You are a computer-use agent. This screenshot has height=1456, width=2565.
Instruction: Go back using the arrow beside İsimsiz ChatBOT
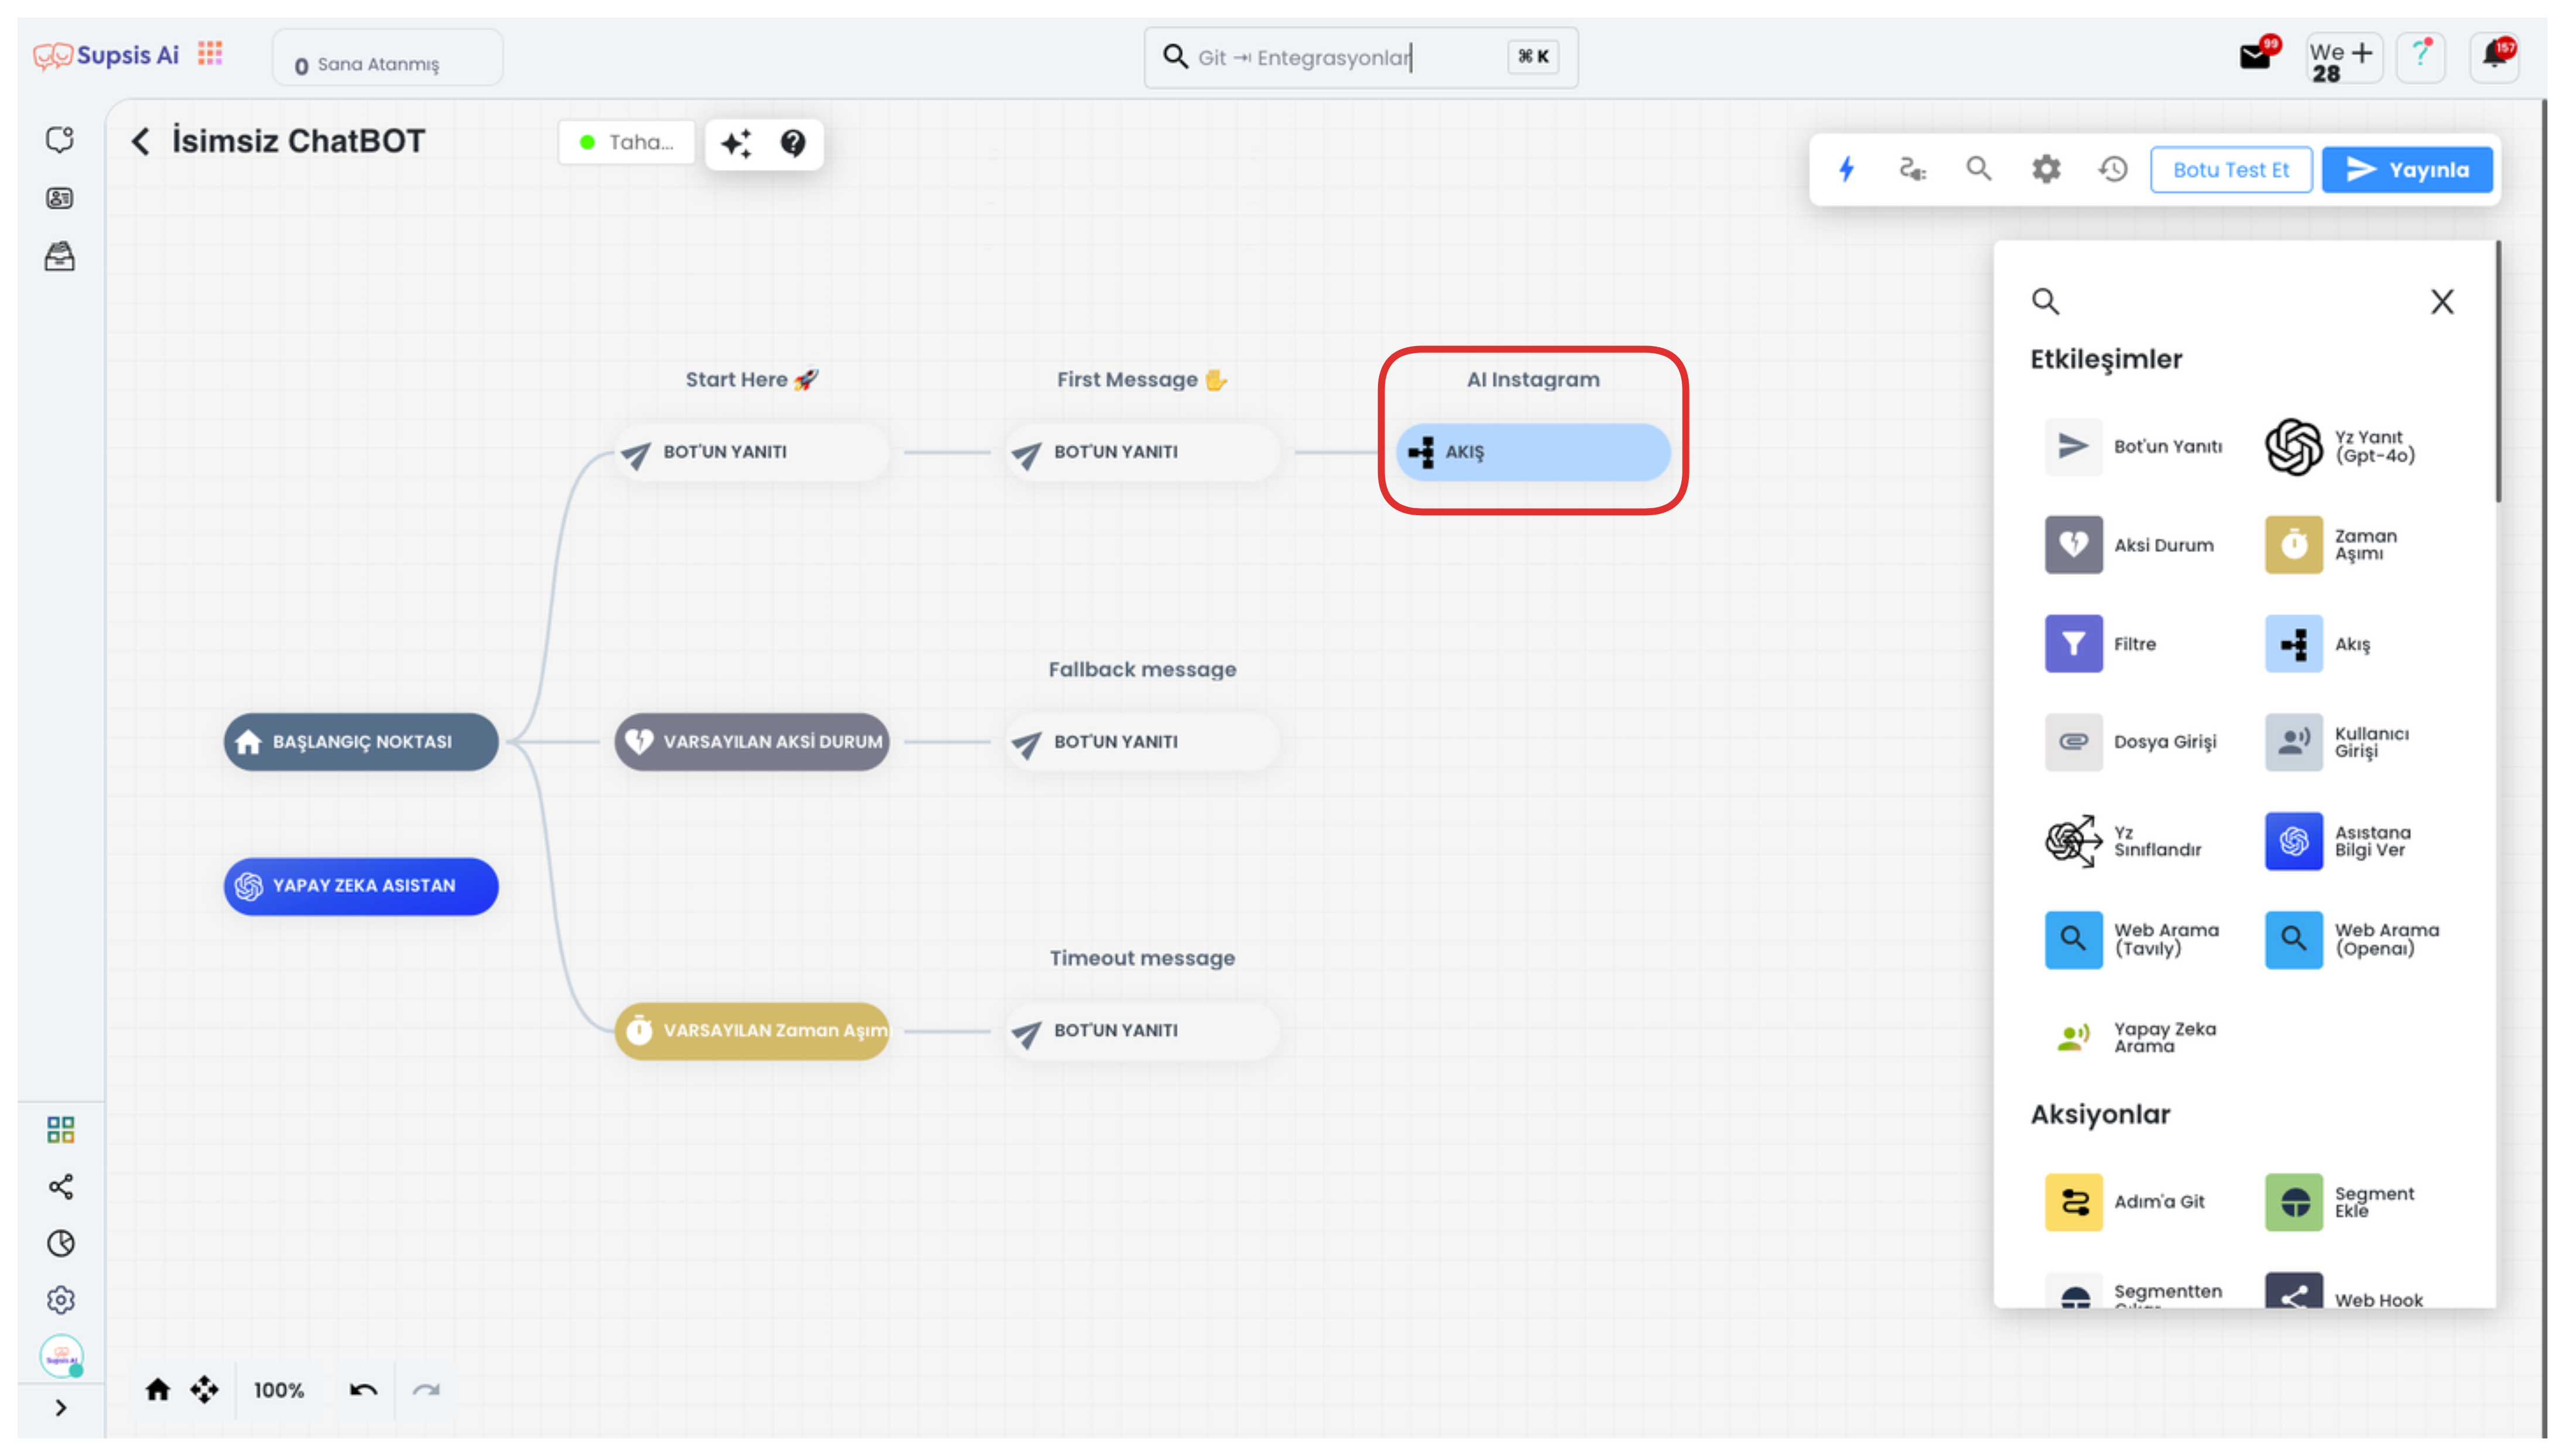(140, 141)
